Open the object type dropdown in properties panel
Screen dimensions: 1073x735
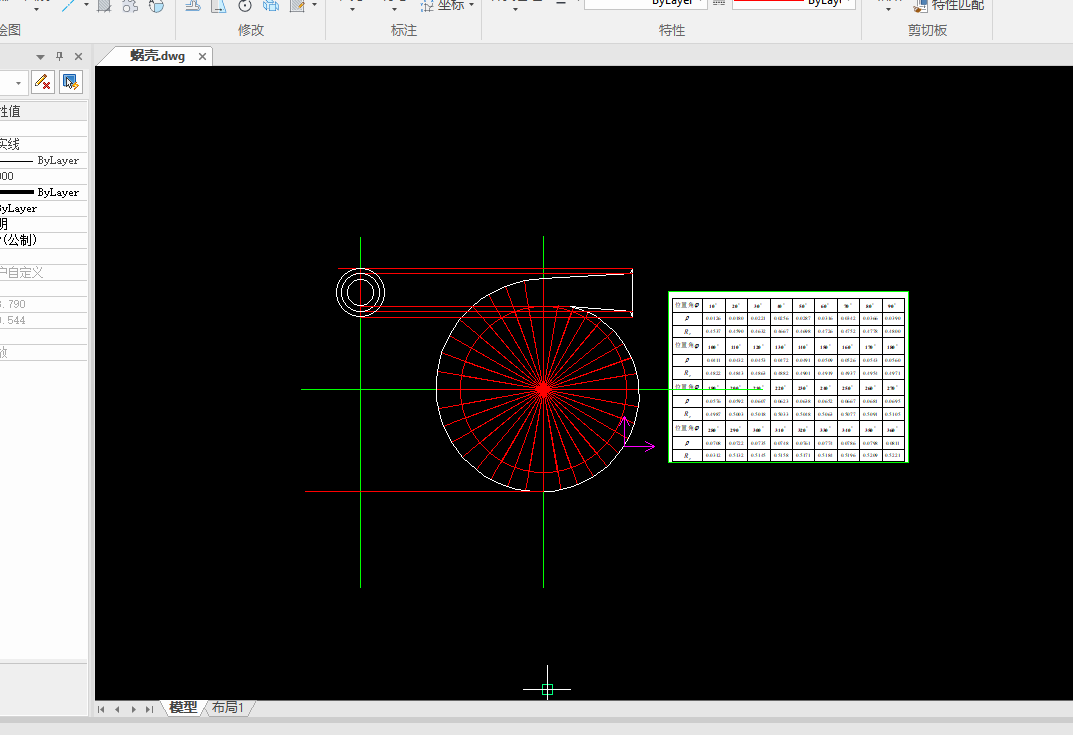pos(18,83)
